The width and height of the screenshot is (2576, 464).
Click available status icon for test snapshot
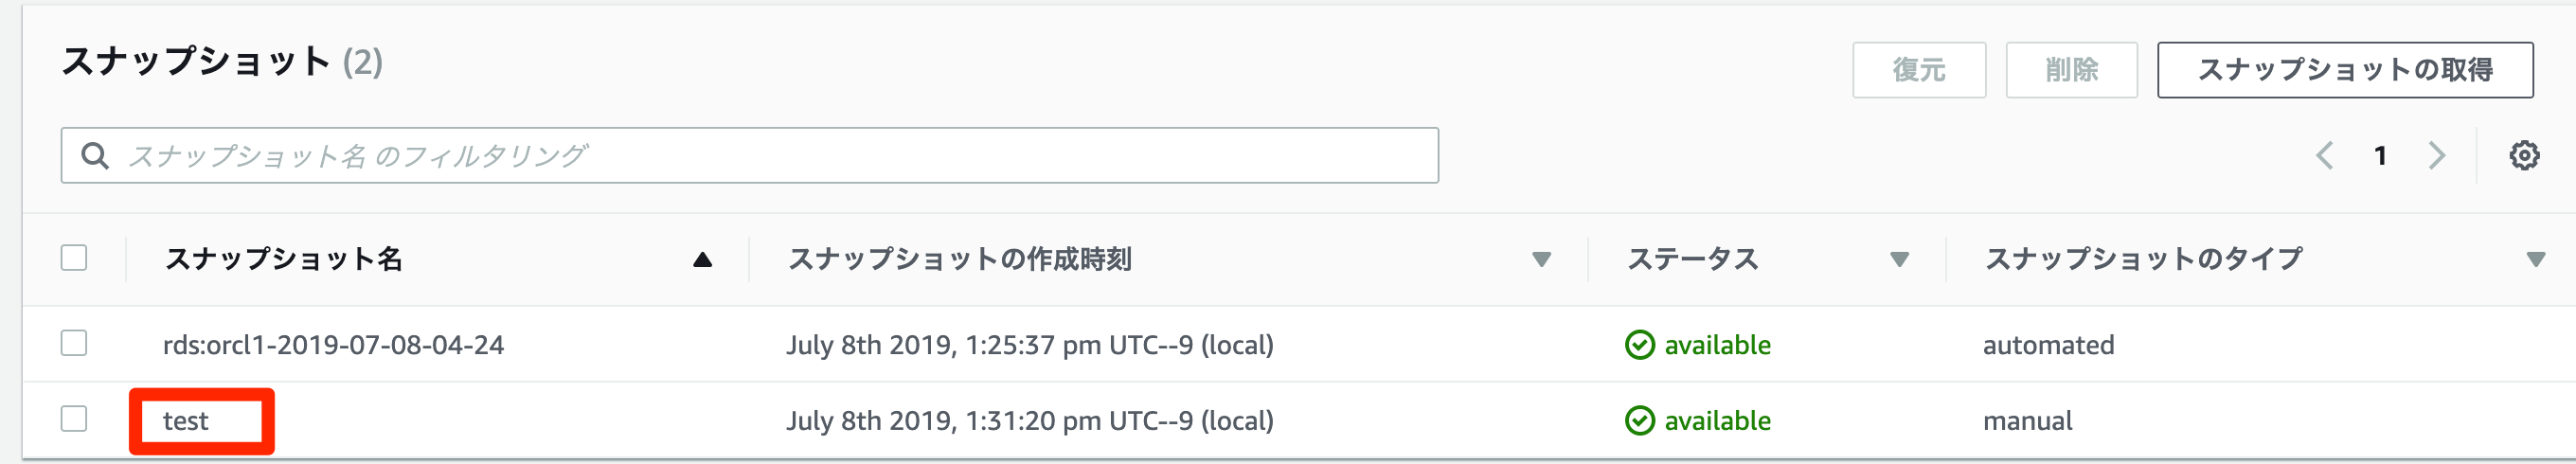pos(1639,421)
